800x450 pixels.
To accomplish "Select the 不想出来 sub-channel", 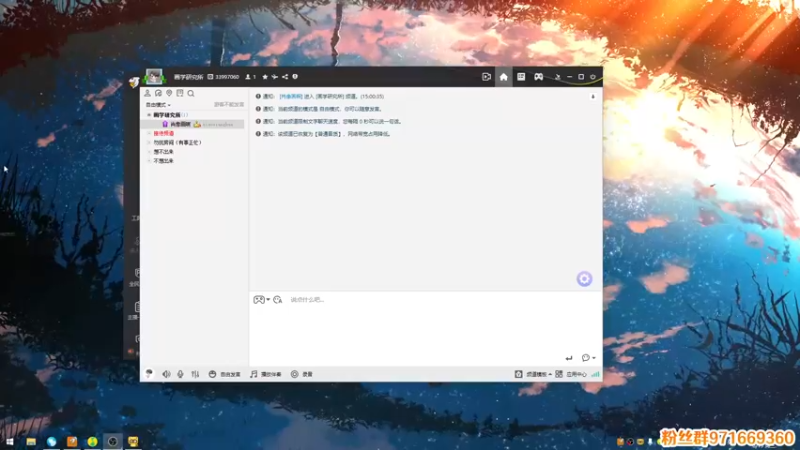I will coord(163,161).
